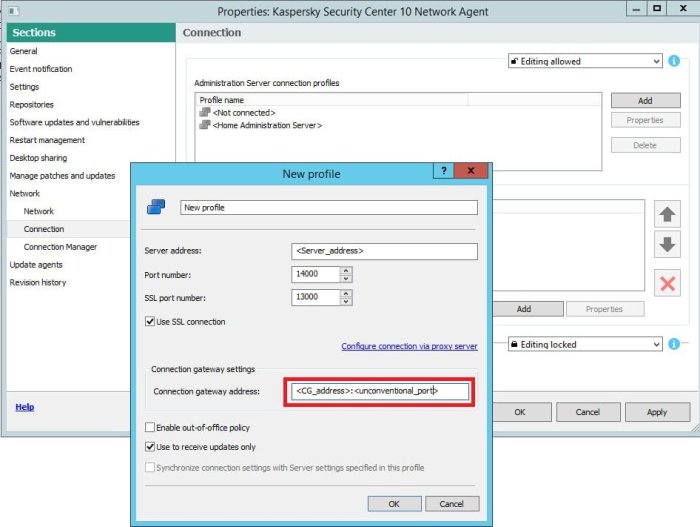Open the Repositories section

click(x=31, y=105)
